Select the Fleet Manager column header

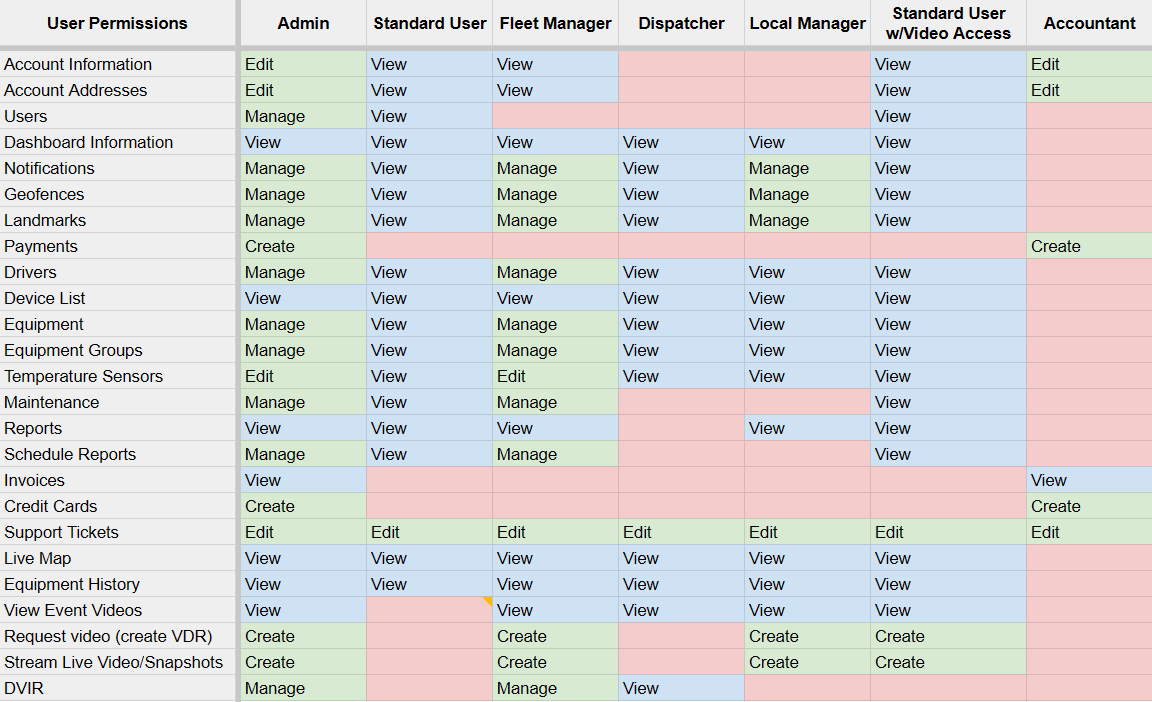coord(555,23)
